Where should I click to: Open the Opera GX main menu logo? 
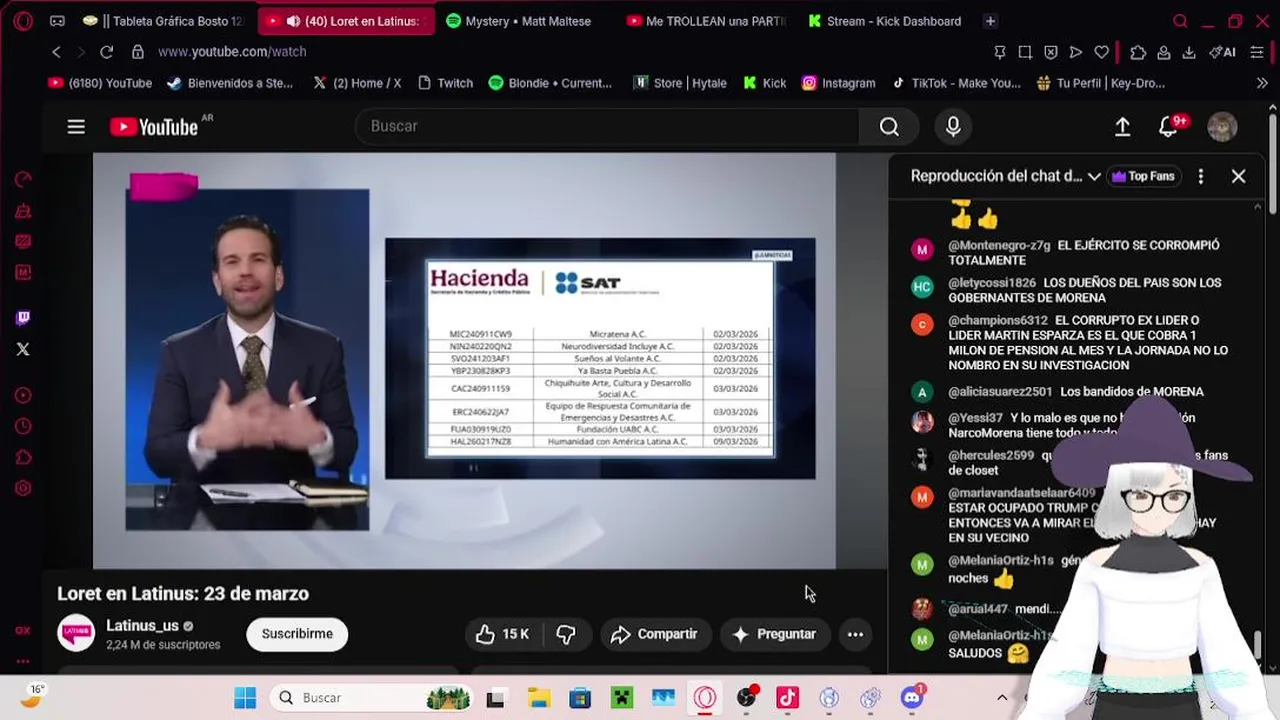tap(23, 21)
